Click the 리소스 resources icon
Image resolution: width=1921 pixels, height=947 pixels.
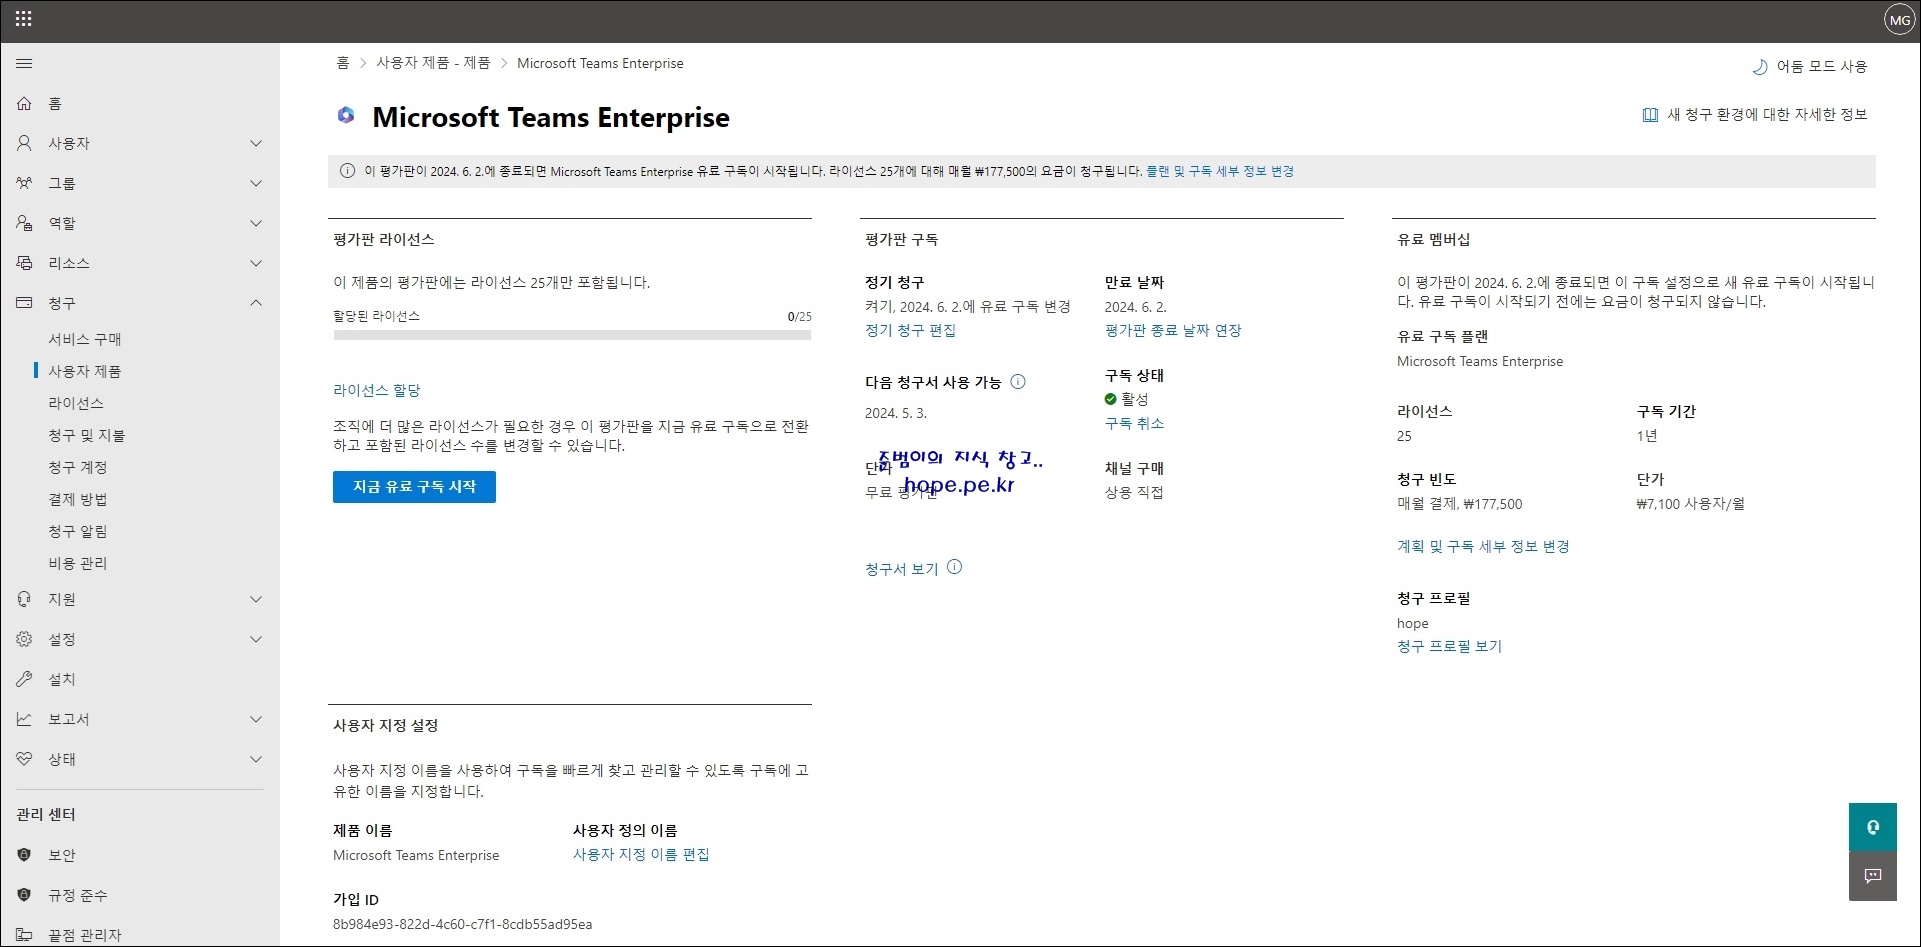pos(24,263)
